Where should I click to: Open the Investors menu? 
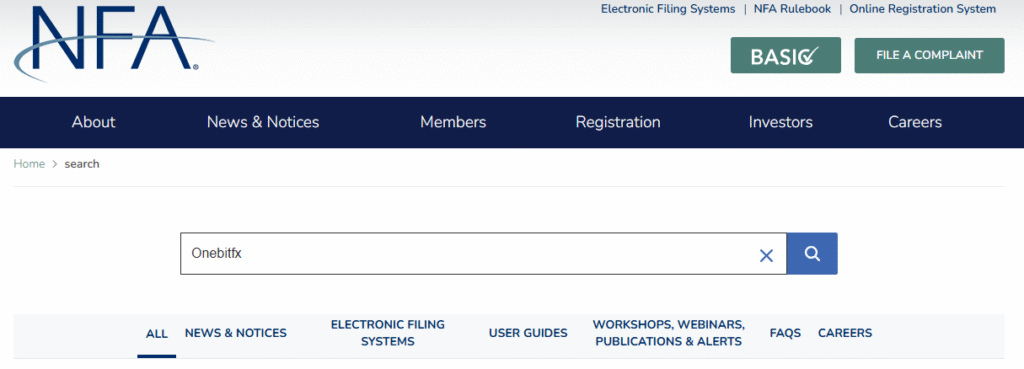tap(780, 122)
